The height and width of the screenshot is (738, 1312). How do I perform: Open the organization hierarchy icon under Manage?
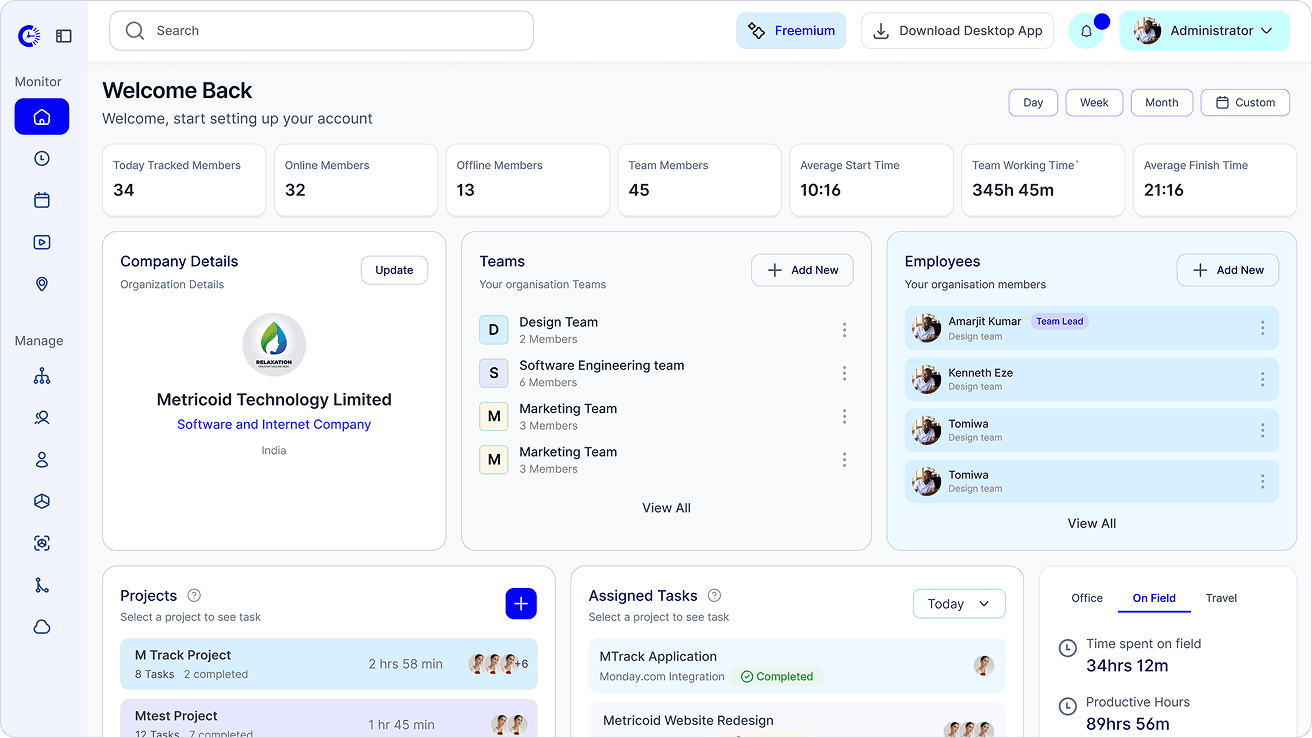point(42,376)
